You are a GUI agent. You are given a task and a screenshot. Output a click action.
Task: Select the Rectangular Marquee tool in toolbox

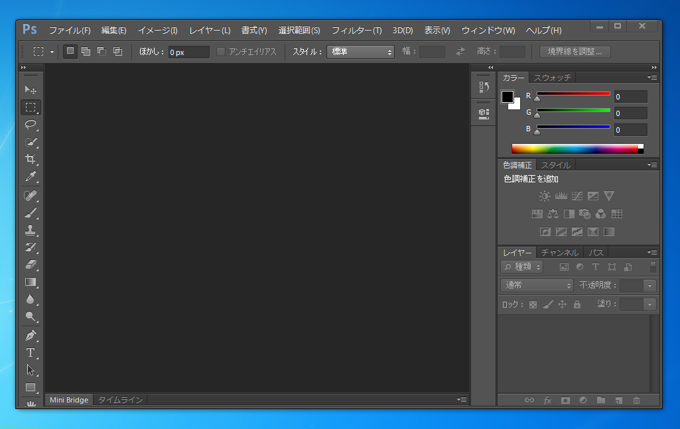point(30,107)
